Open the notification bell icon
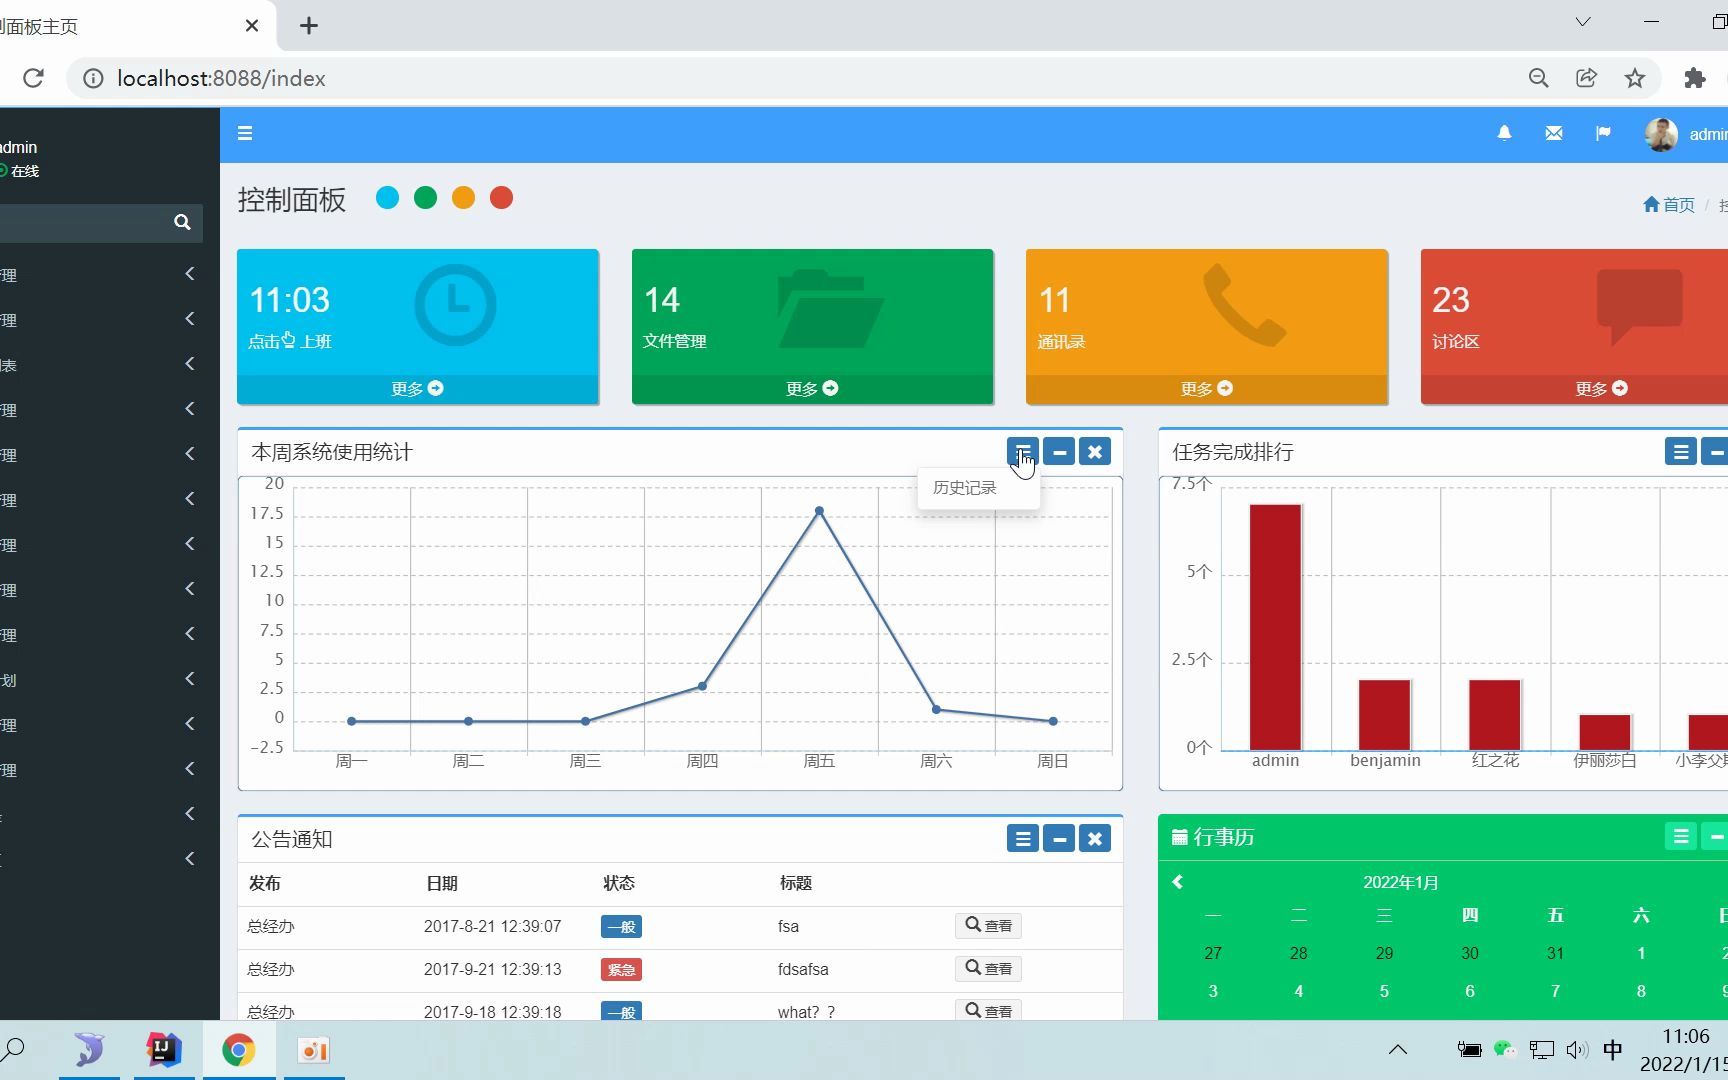This screenshot has width=1728, height=1080. point(1504,133)
